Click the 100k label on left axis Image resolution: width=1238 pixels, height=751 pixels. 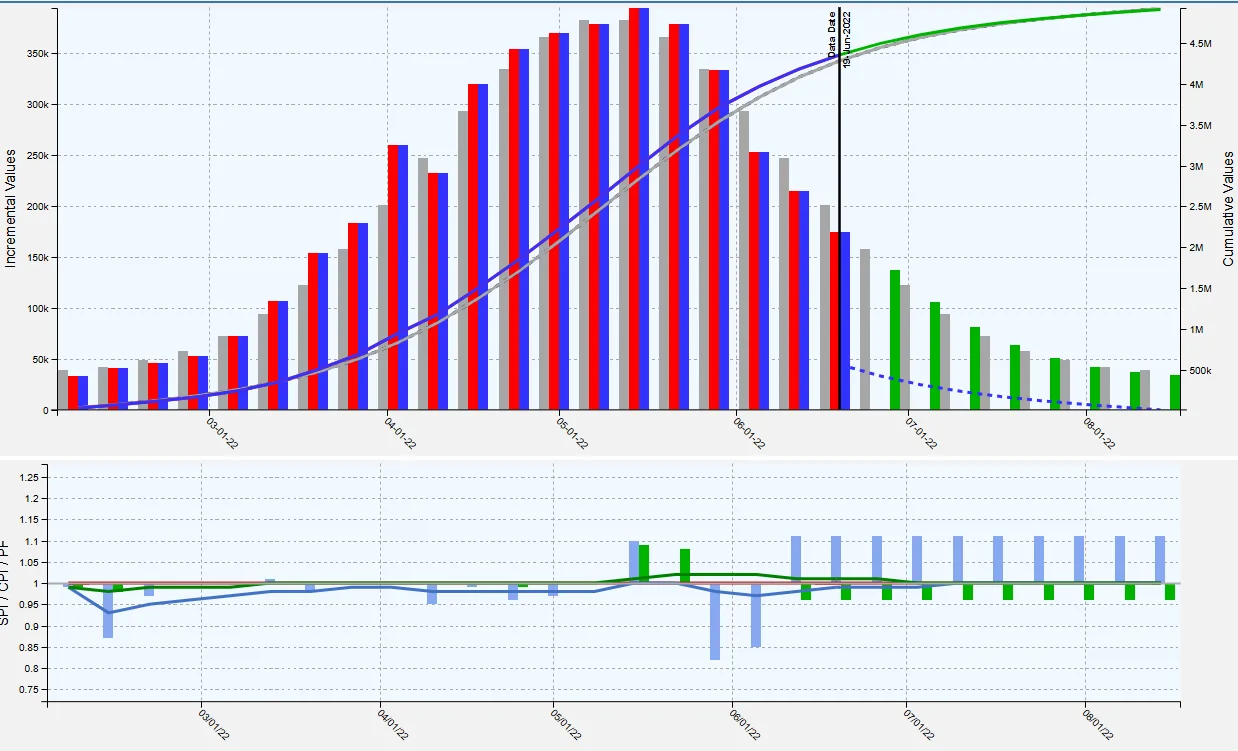pos(36,308)
